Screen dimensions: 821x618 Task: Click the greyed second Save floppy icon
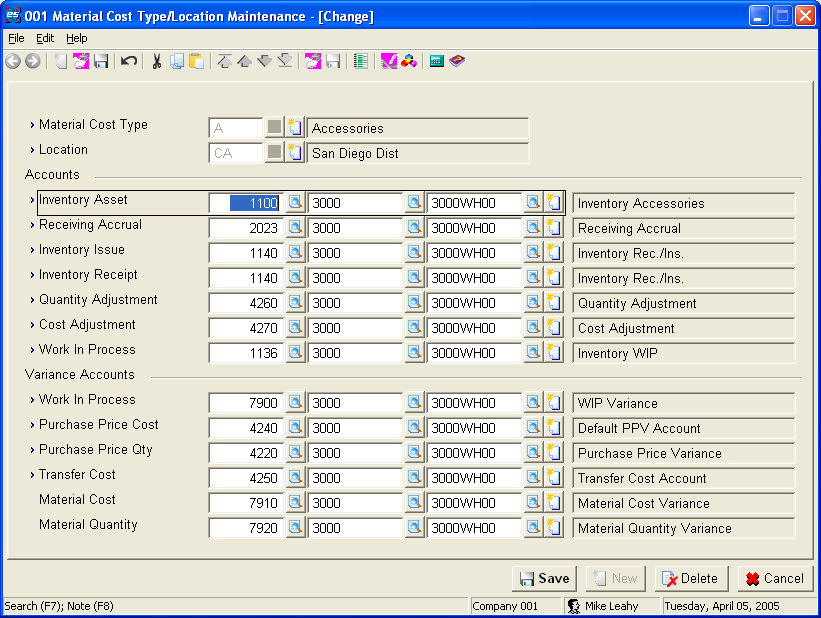333,61
